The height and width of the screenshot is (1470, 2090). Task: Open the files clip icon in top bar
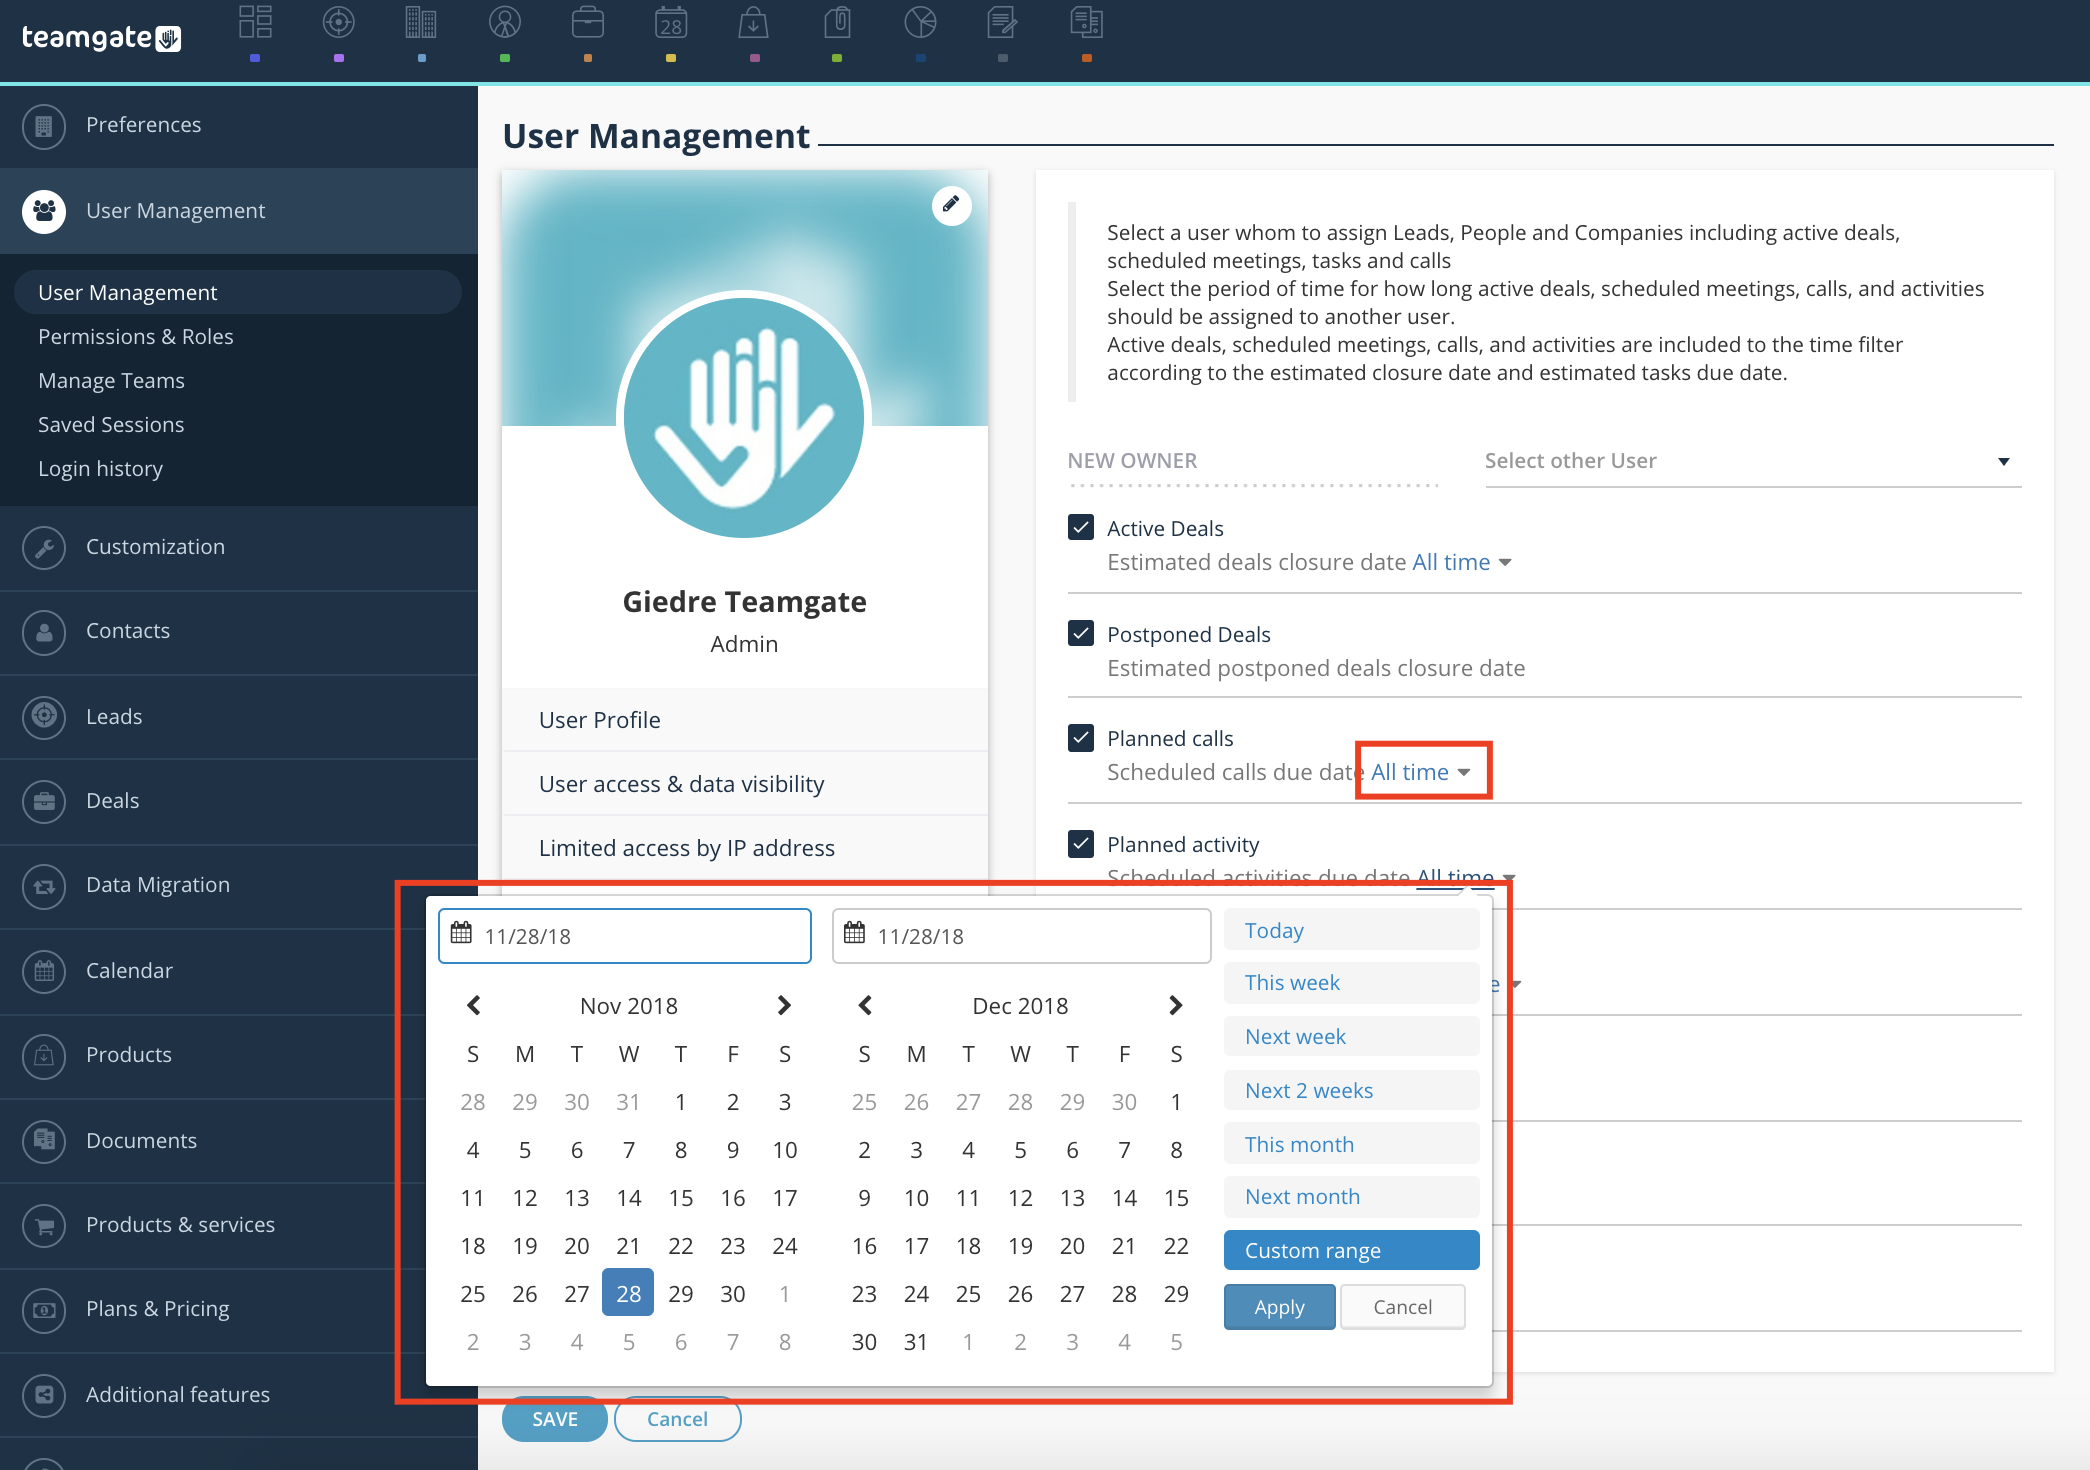pyautogui.click(x=837, y=23)
